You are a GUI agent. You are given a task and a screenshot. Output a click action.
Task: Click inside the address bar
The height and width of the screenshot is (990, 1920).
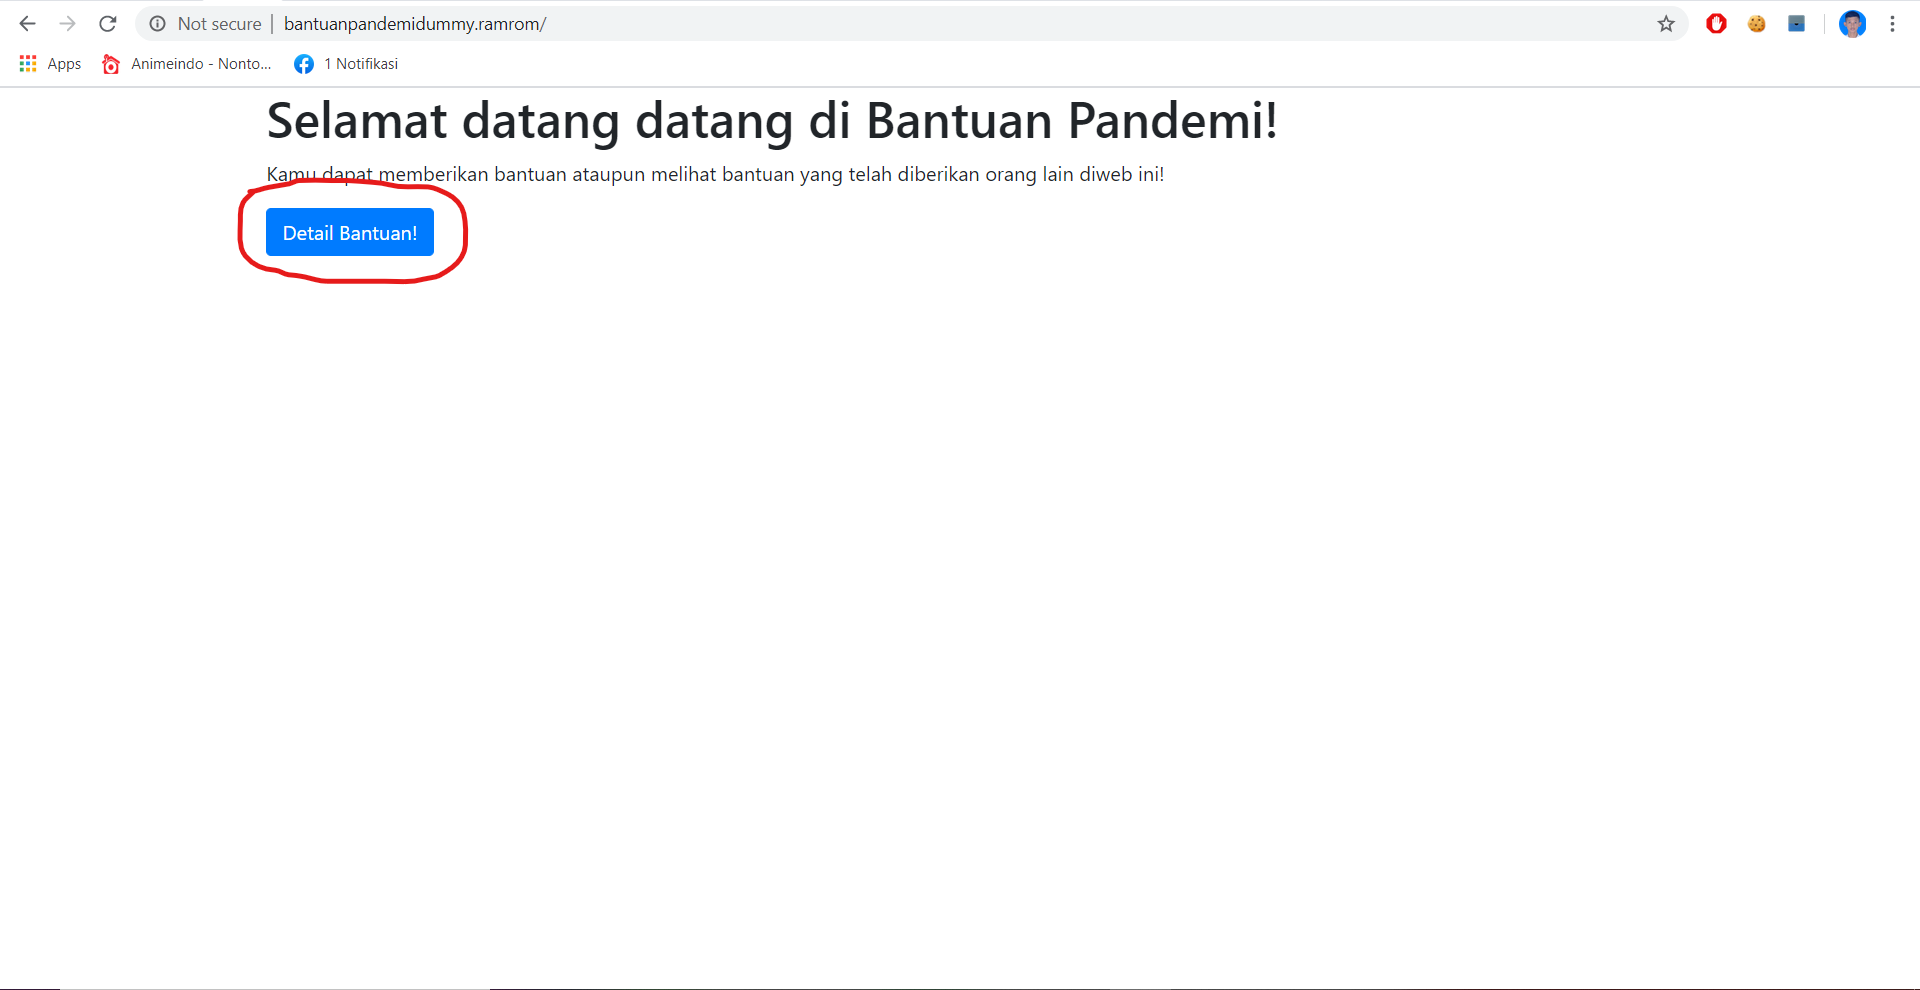(x=700, y=23)
